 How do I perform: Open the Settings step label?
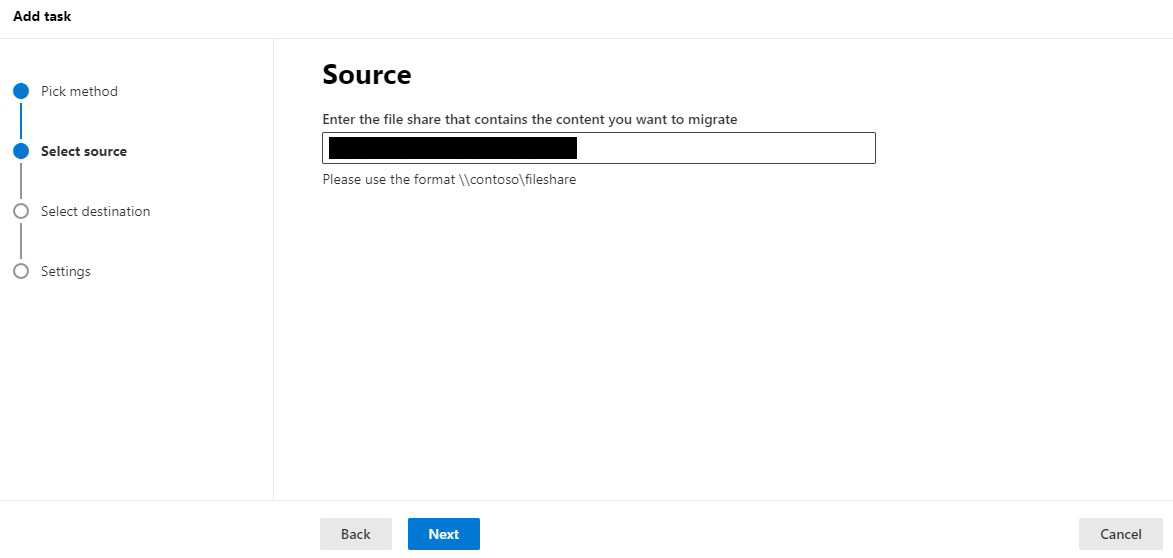pyautogui.click(x=66, y=271)
